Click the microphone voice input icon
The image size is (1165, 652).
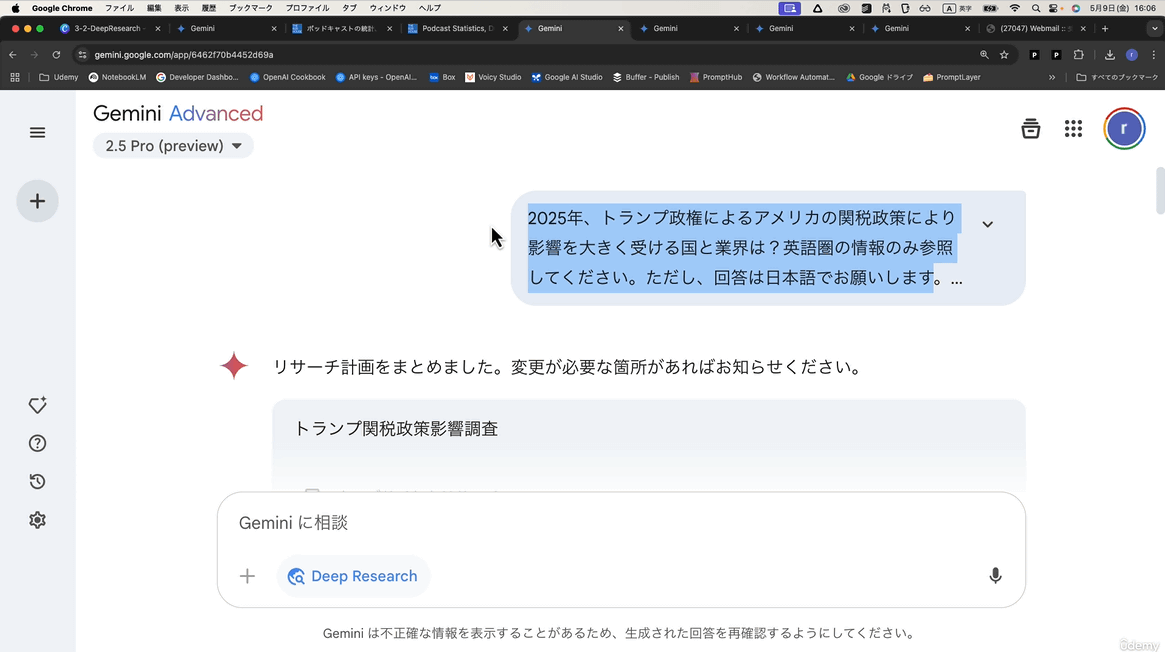point(994,576)
